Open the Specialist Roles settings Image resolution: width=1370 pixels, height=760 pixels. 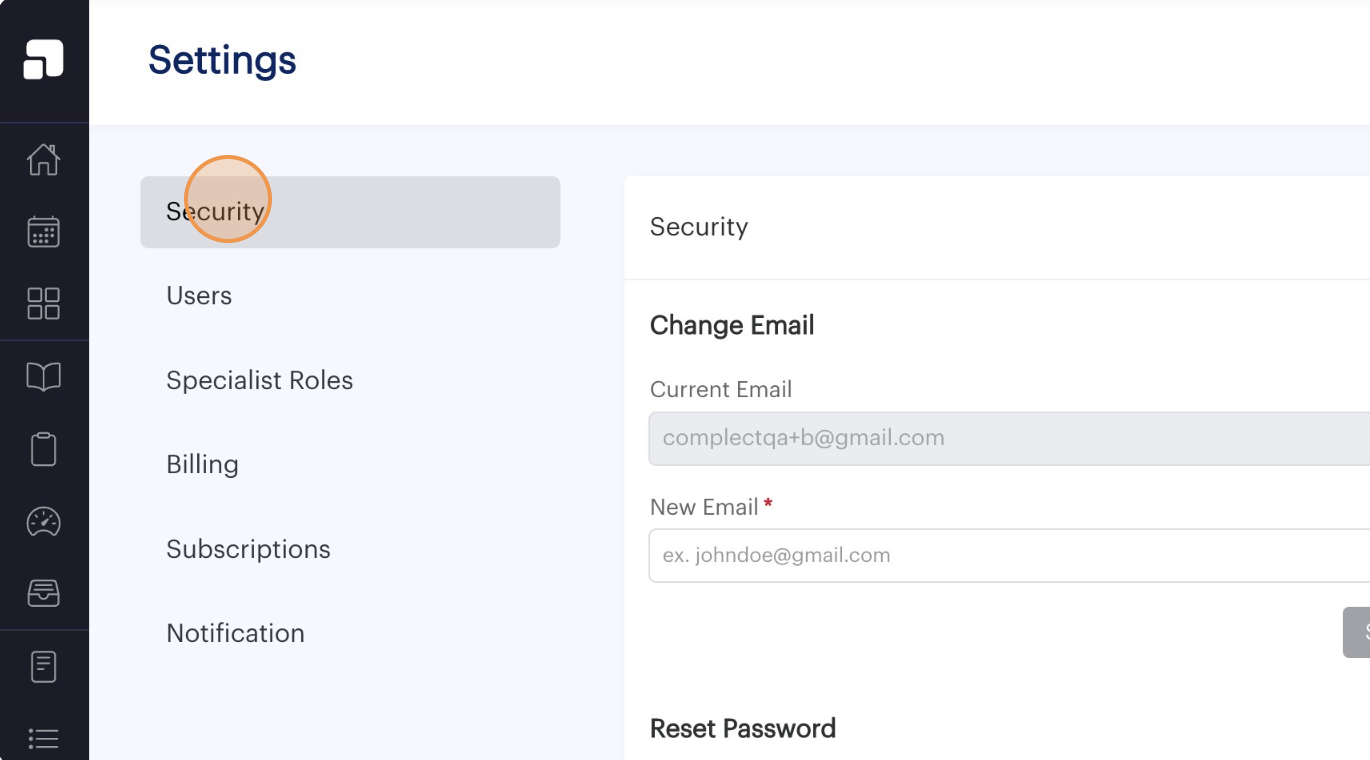click(259, 381)
